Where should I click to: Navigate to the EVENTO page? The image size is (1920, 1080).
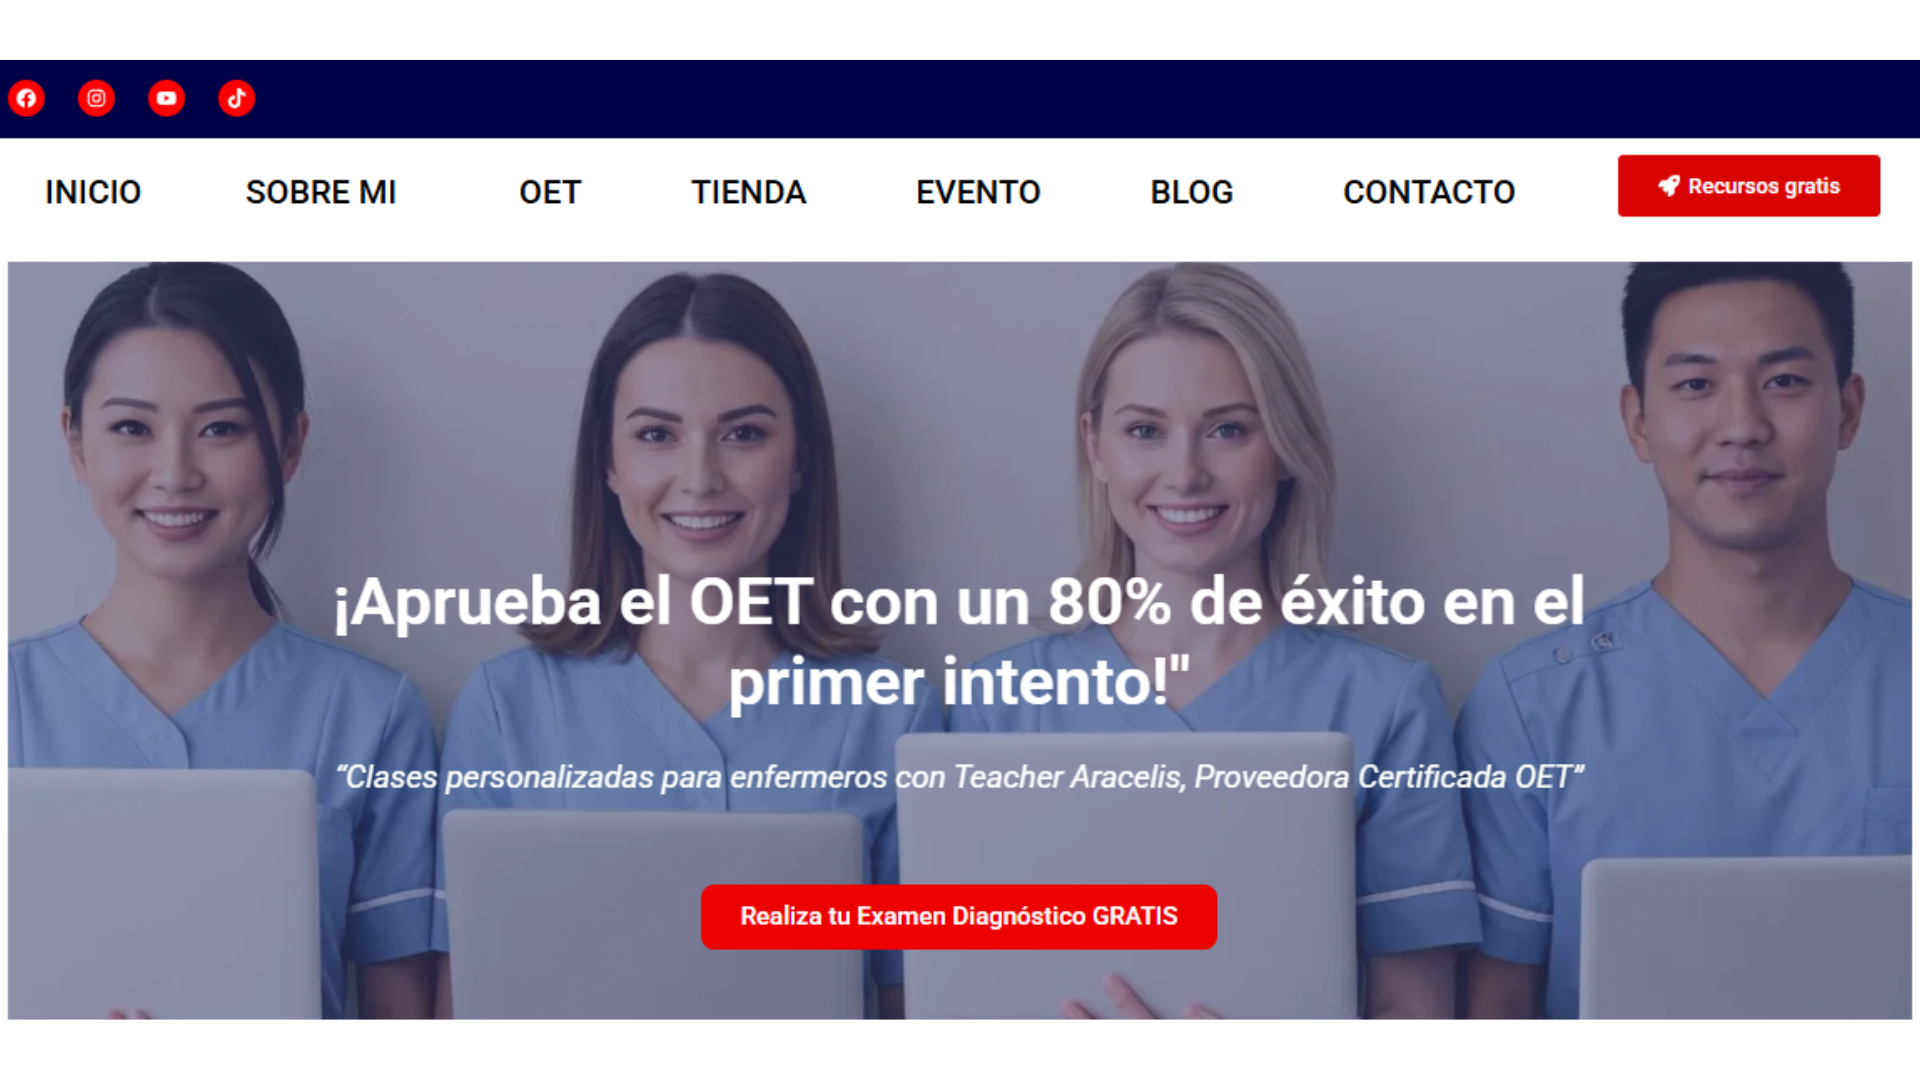978,192
